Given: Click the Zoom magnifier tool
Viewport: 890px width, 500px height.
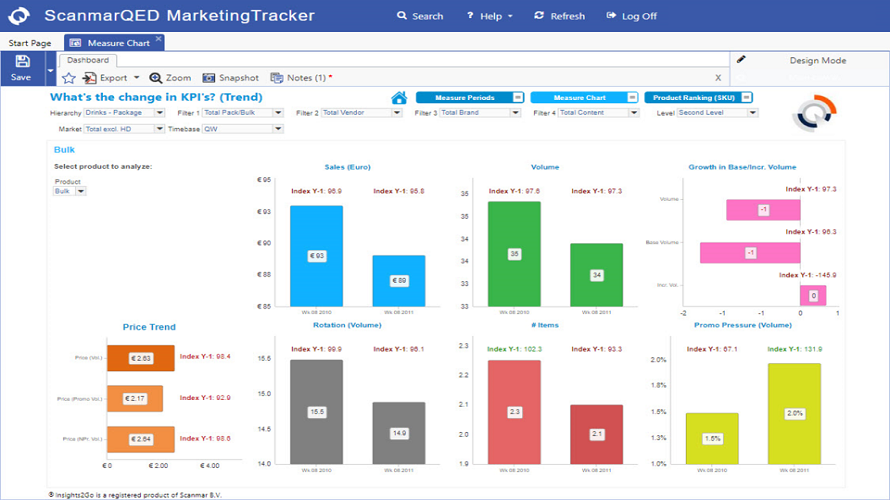Looking at the screenshot, I should pos(170,78).
